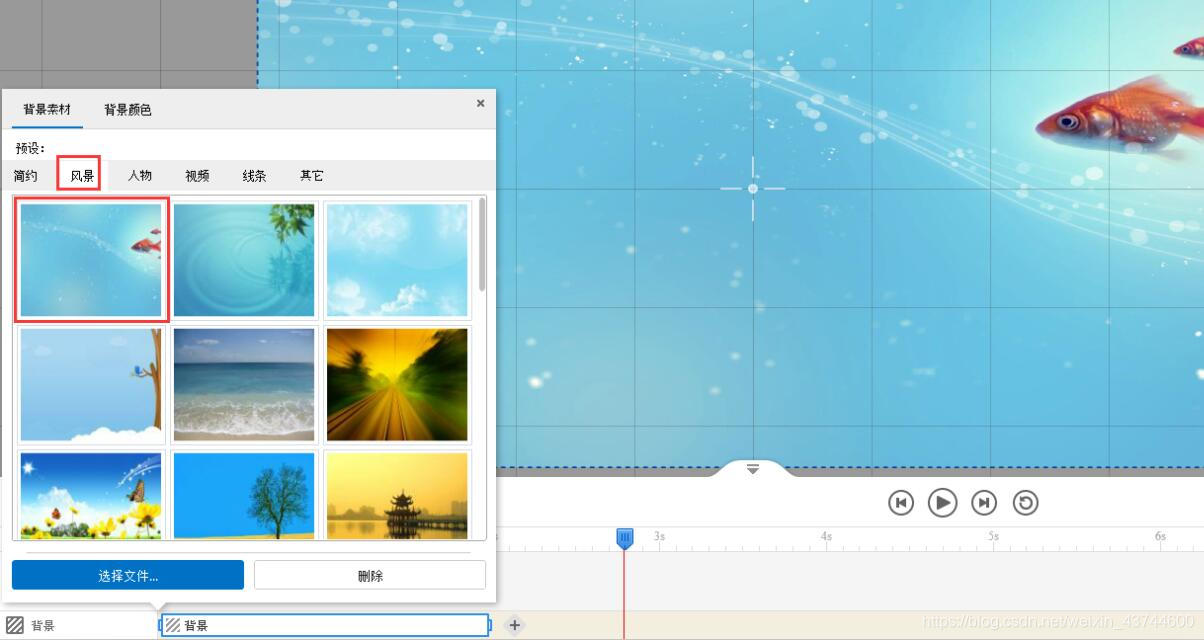Choose the yellow motion-blur road thumbnail
This screenshot has height=640, width=1204.
(397, 385)
